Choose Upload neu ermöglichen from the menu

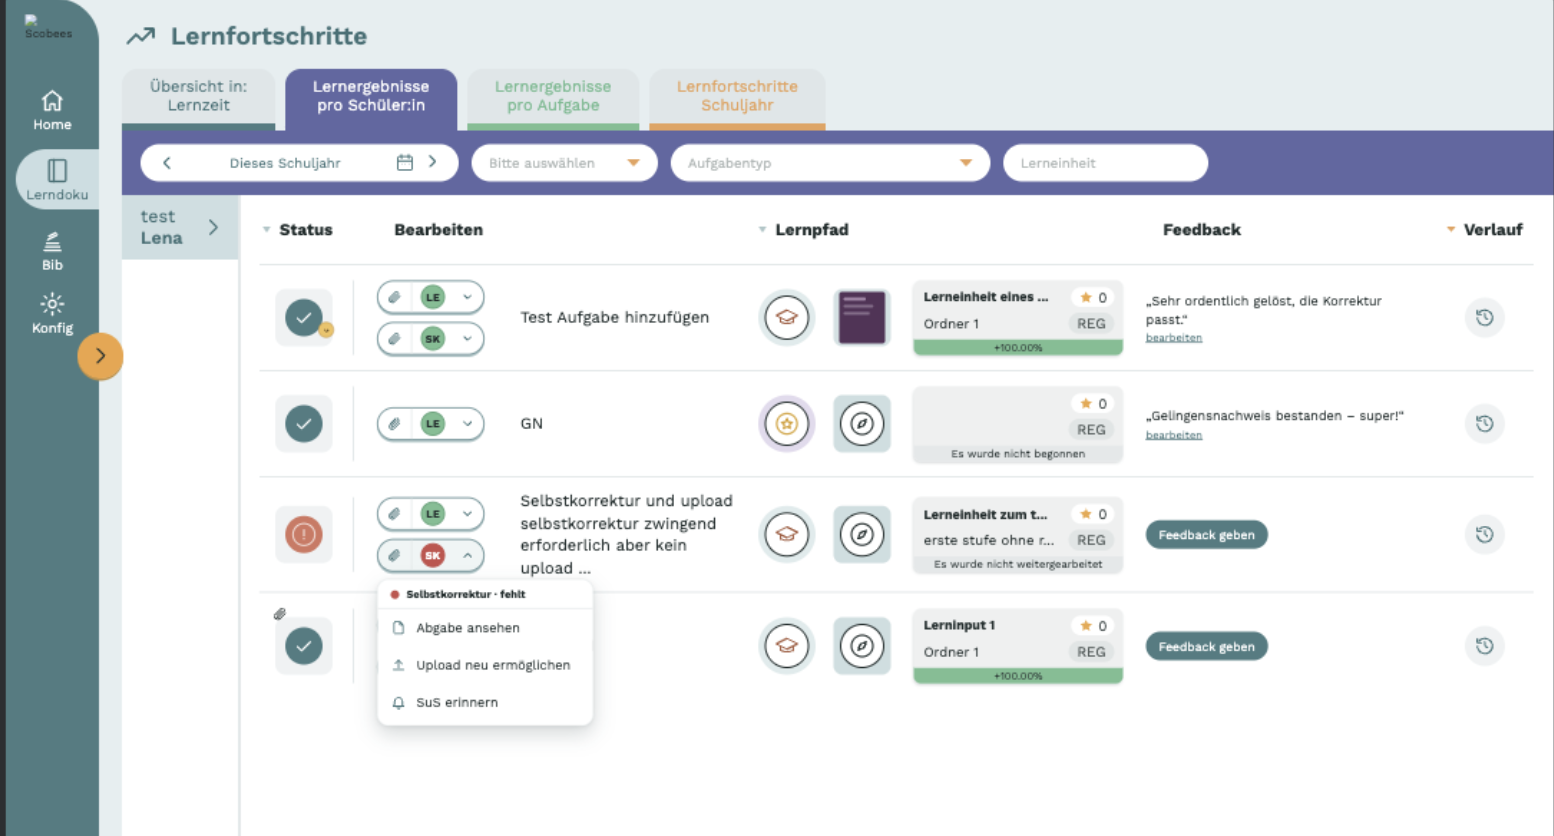pos(485,665)
